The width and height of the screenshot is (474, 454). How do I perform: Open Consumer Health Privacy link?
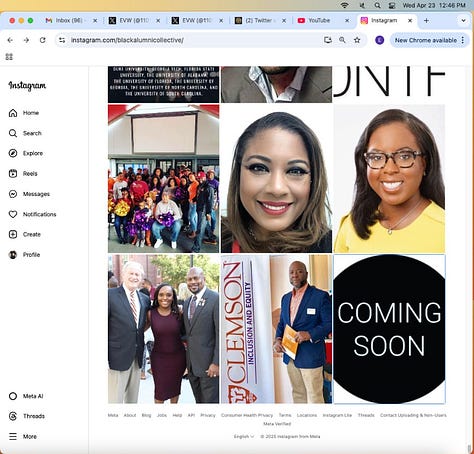[x=247, y=415]
